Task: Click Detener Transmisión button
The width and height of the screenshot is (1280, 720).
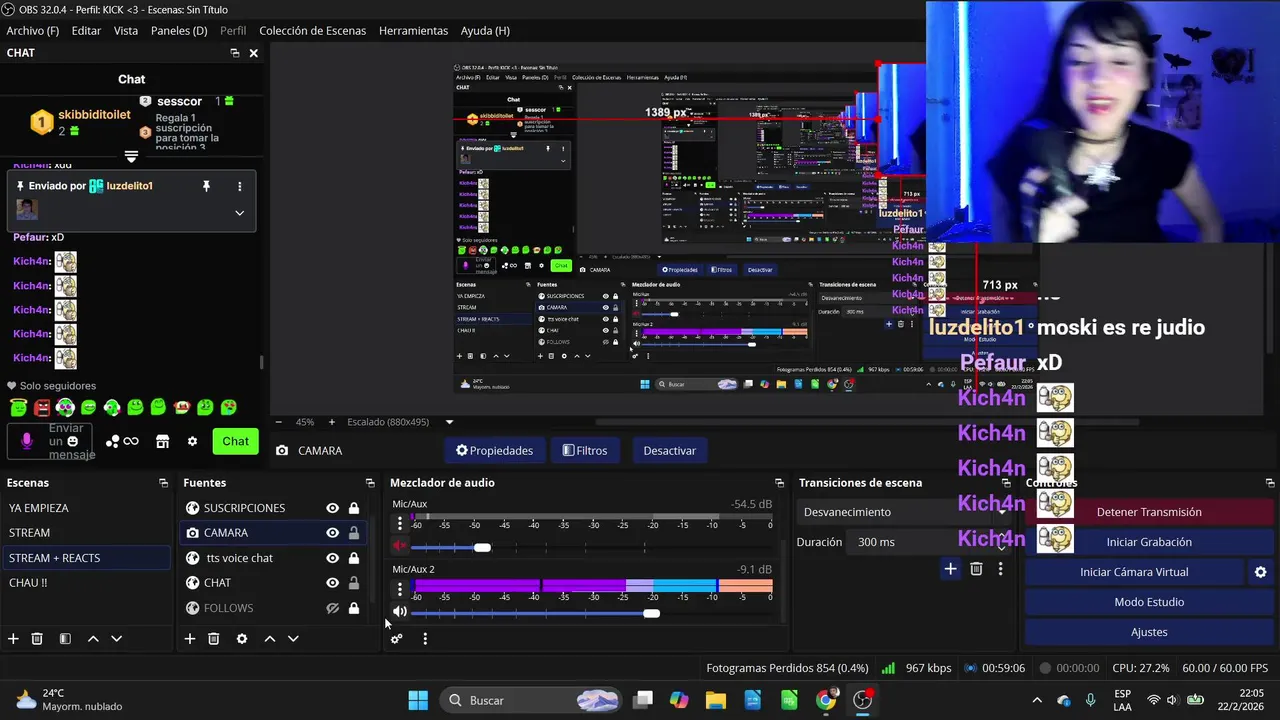Action: tap(1149, 512)
